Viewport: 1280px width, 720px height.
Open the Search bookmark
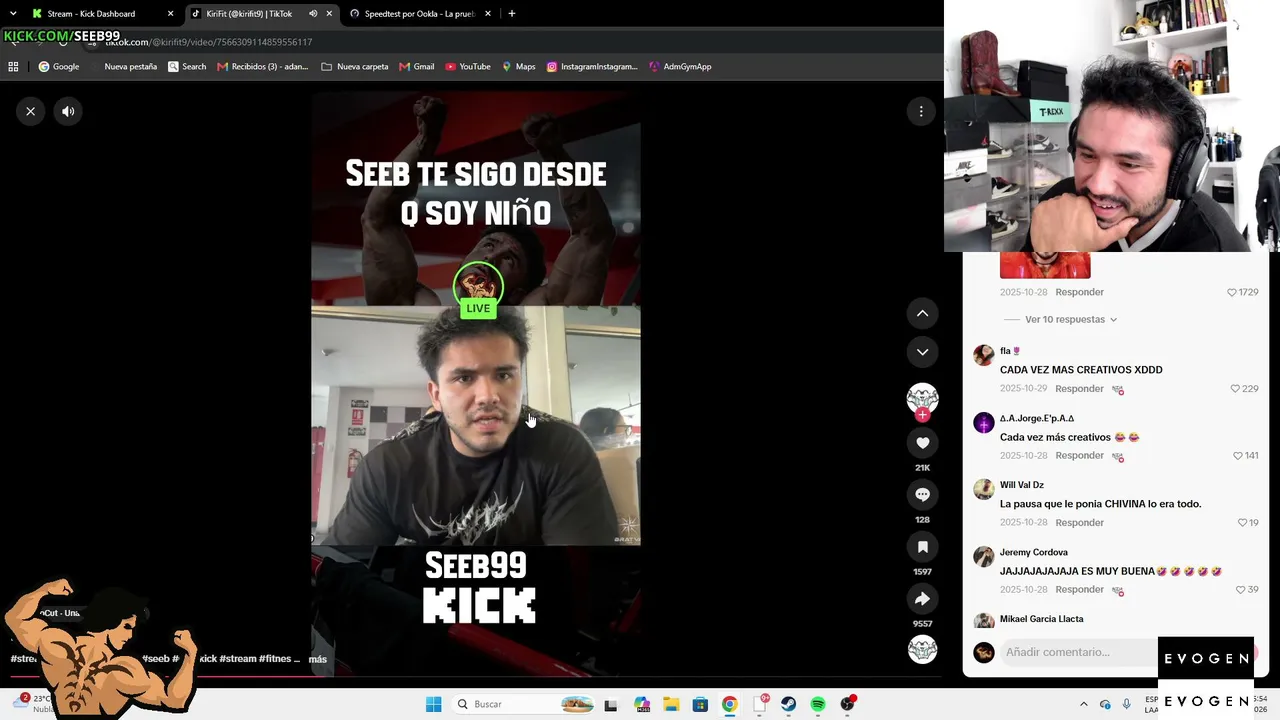coord(187,67)
